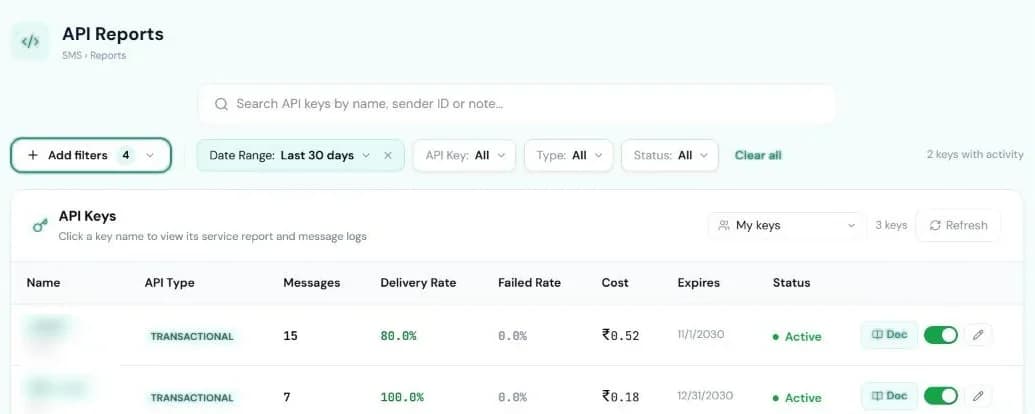Screen dimensions: 1035x414
Task: Click the TRANSACTIONAL badge in 15-message row
Action: coord(191,336)
